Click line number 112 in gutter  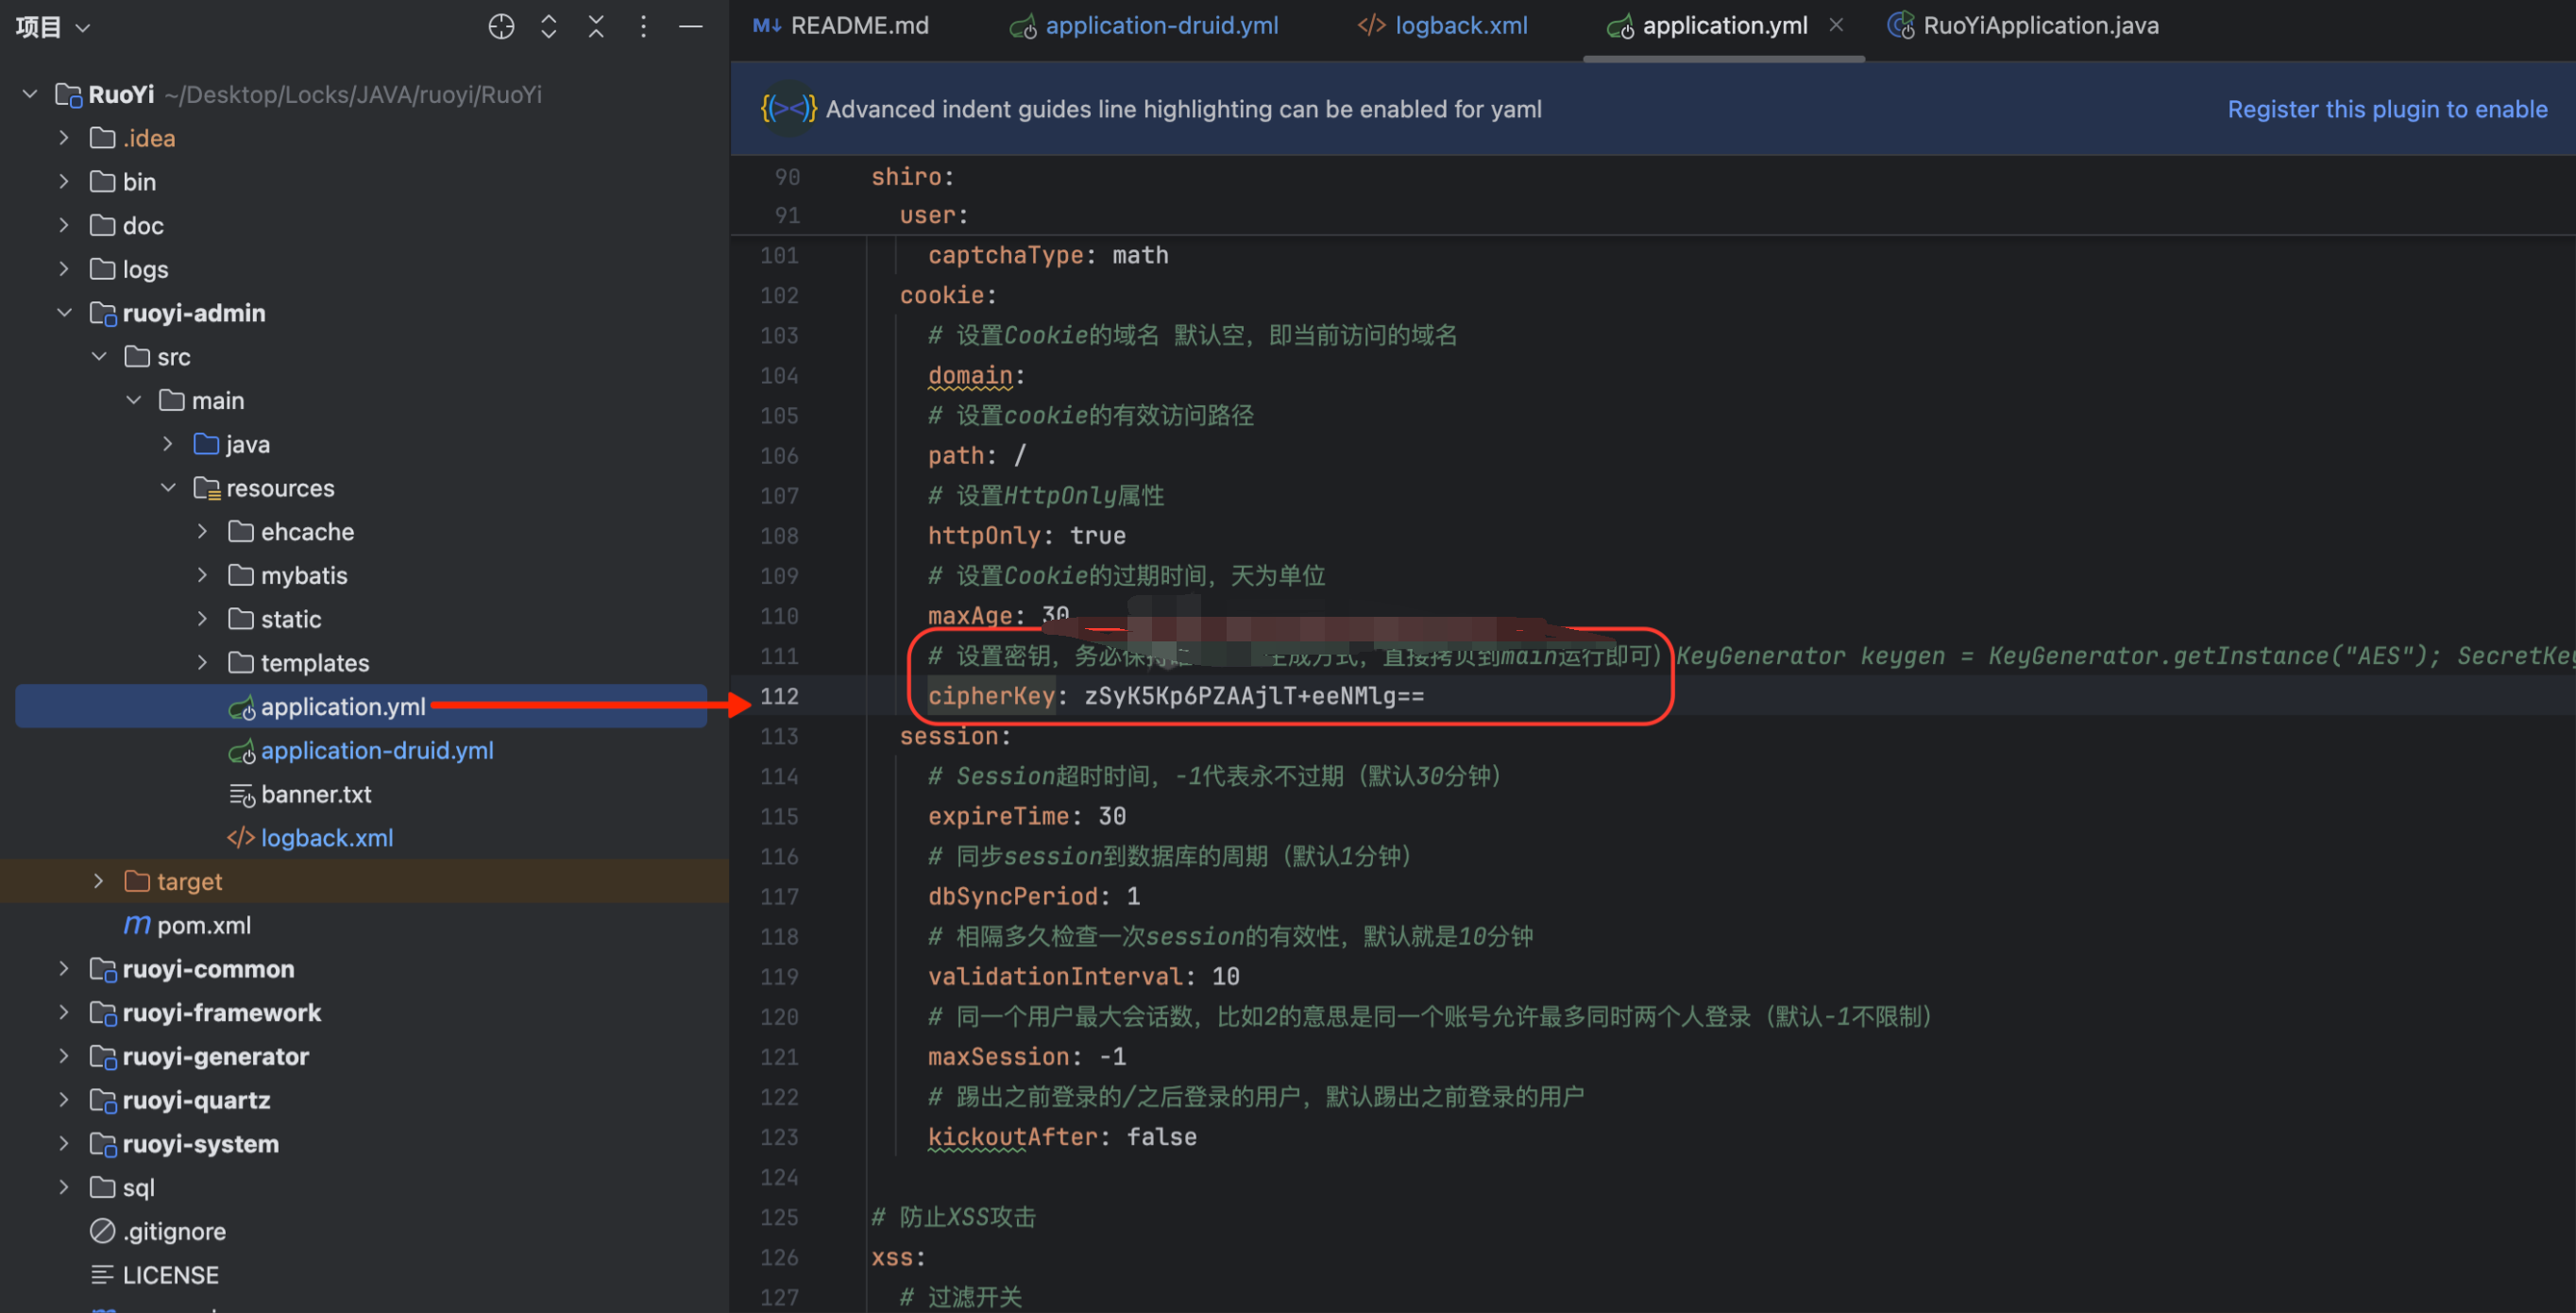pos(779,696)
